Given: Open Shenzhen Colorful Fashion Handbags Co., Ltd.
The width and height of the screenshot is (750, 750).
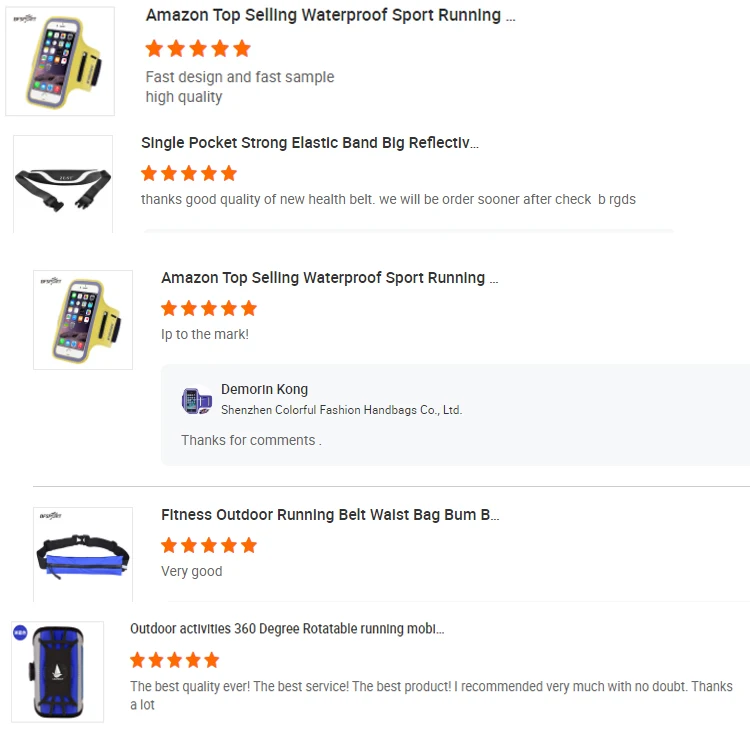Looking at the screenshot, I should pos(342,410).
